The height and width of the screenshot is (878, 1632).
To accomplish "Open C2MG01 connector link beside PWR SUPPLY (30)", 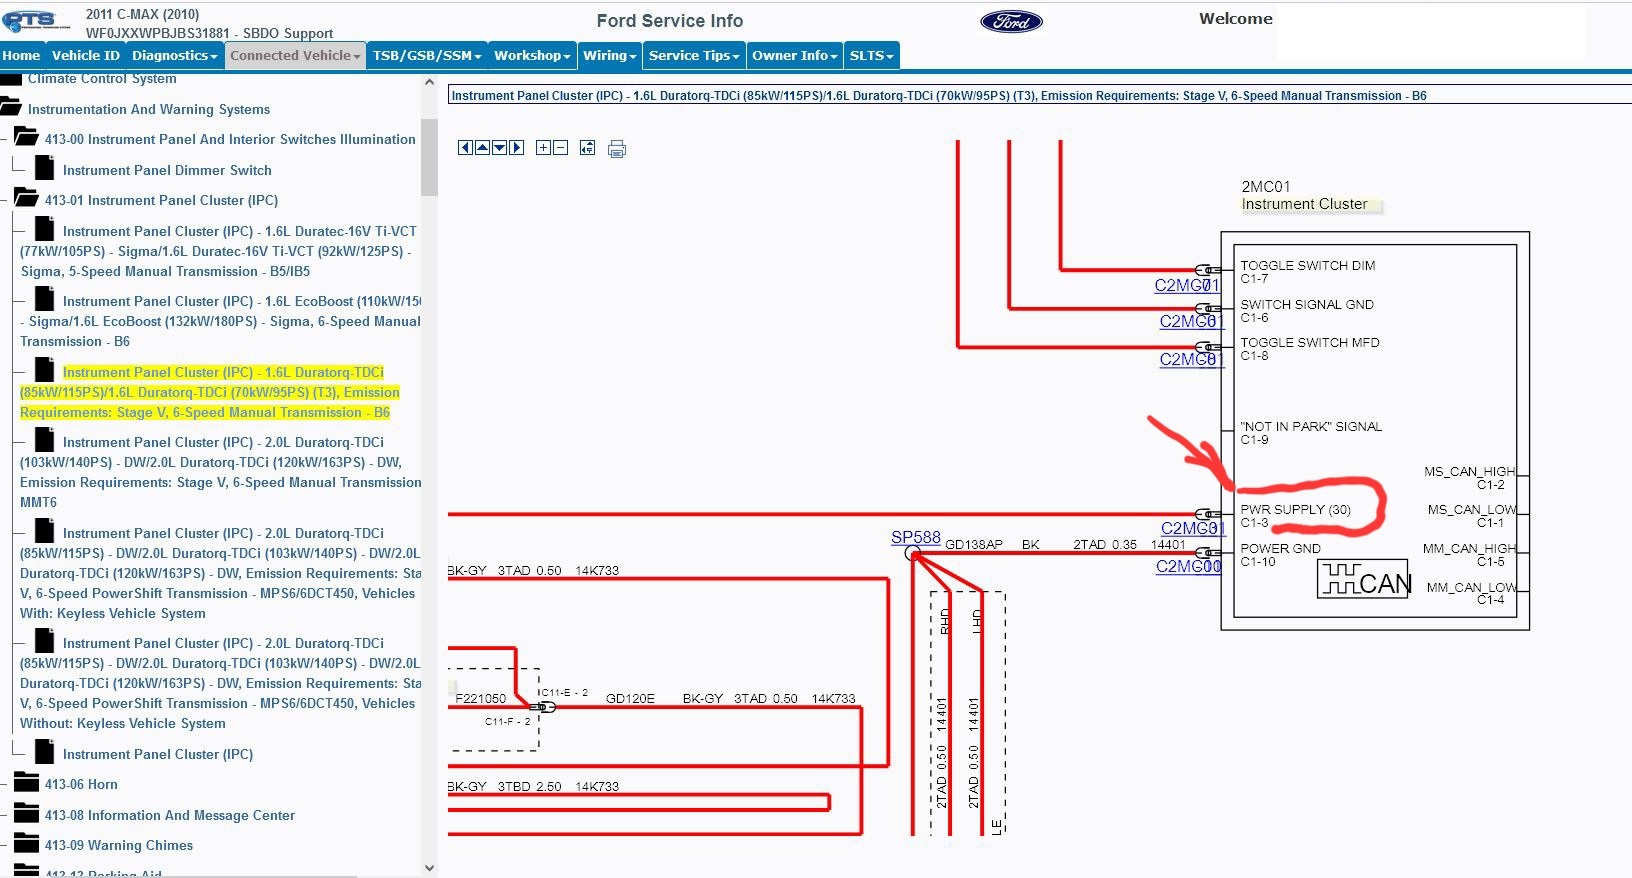I will pyautogui.click(x=1192, y=529).
